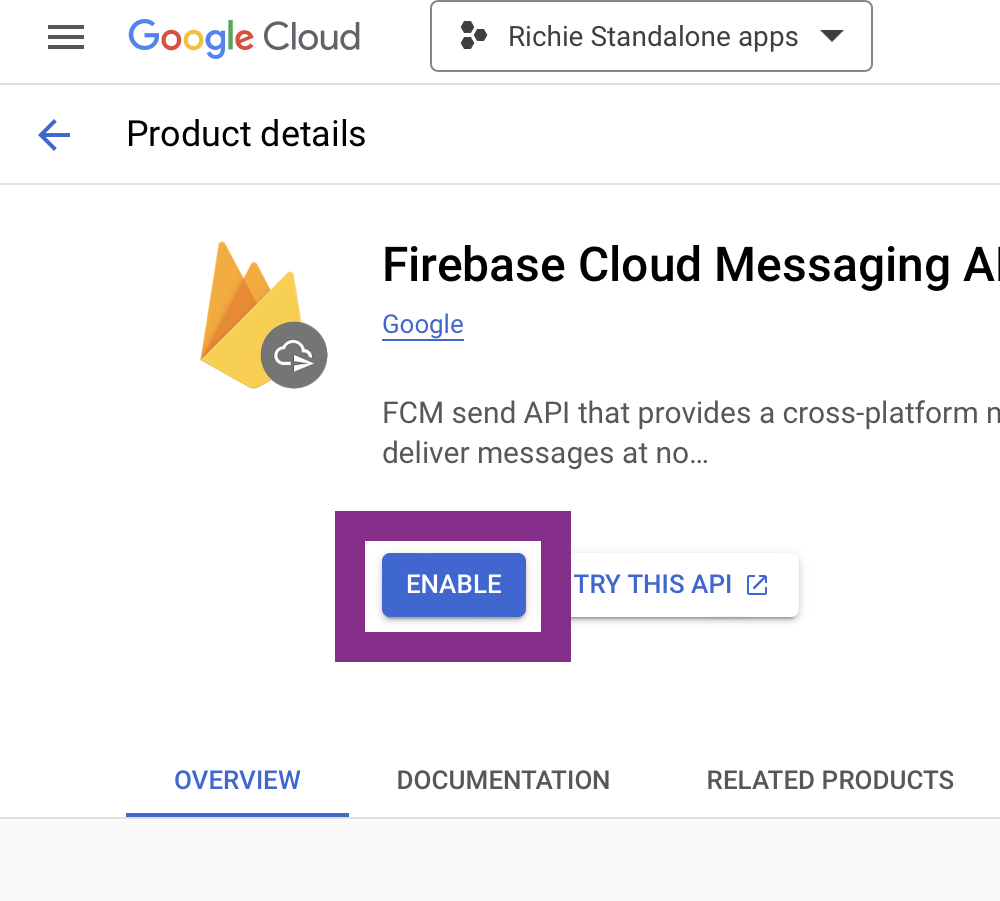Viewport: 1000px width, 901px height.
Task: Open the Richie Standalone apps project switcher
Action: pos(650,36)
